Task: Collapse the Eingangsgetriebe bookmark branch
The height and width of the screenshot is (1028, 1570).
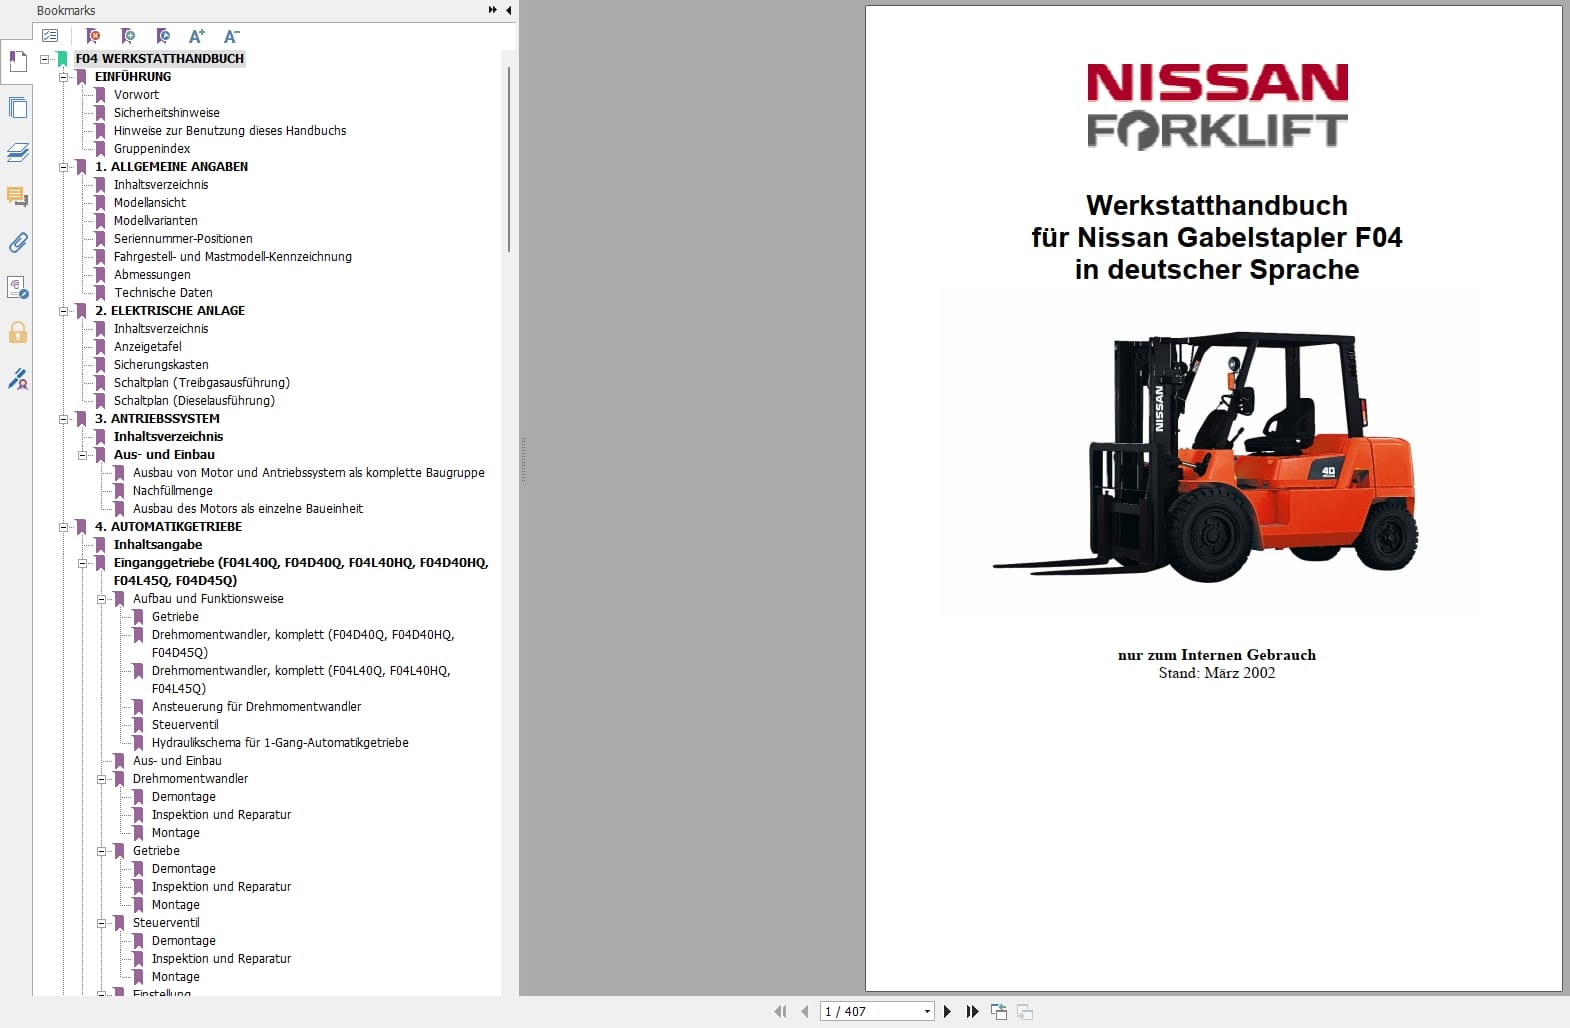Action: pos(83,563)
